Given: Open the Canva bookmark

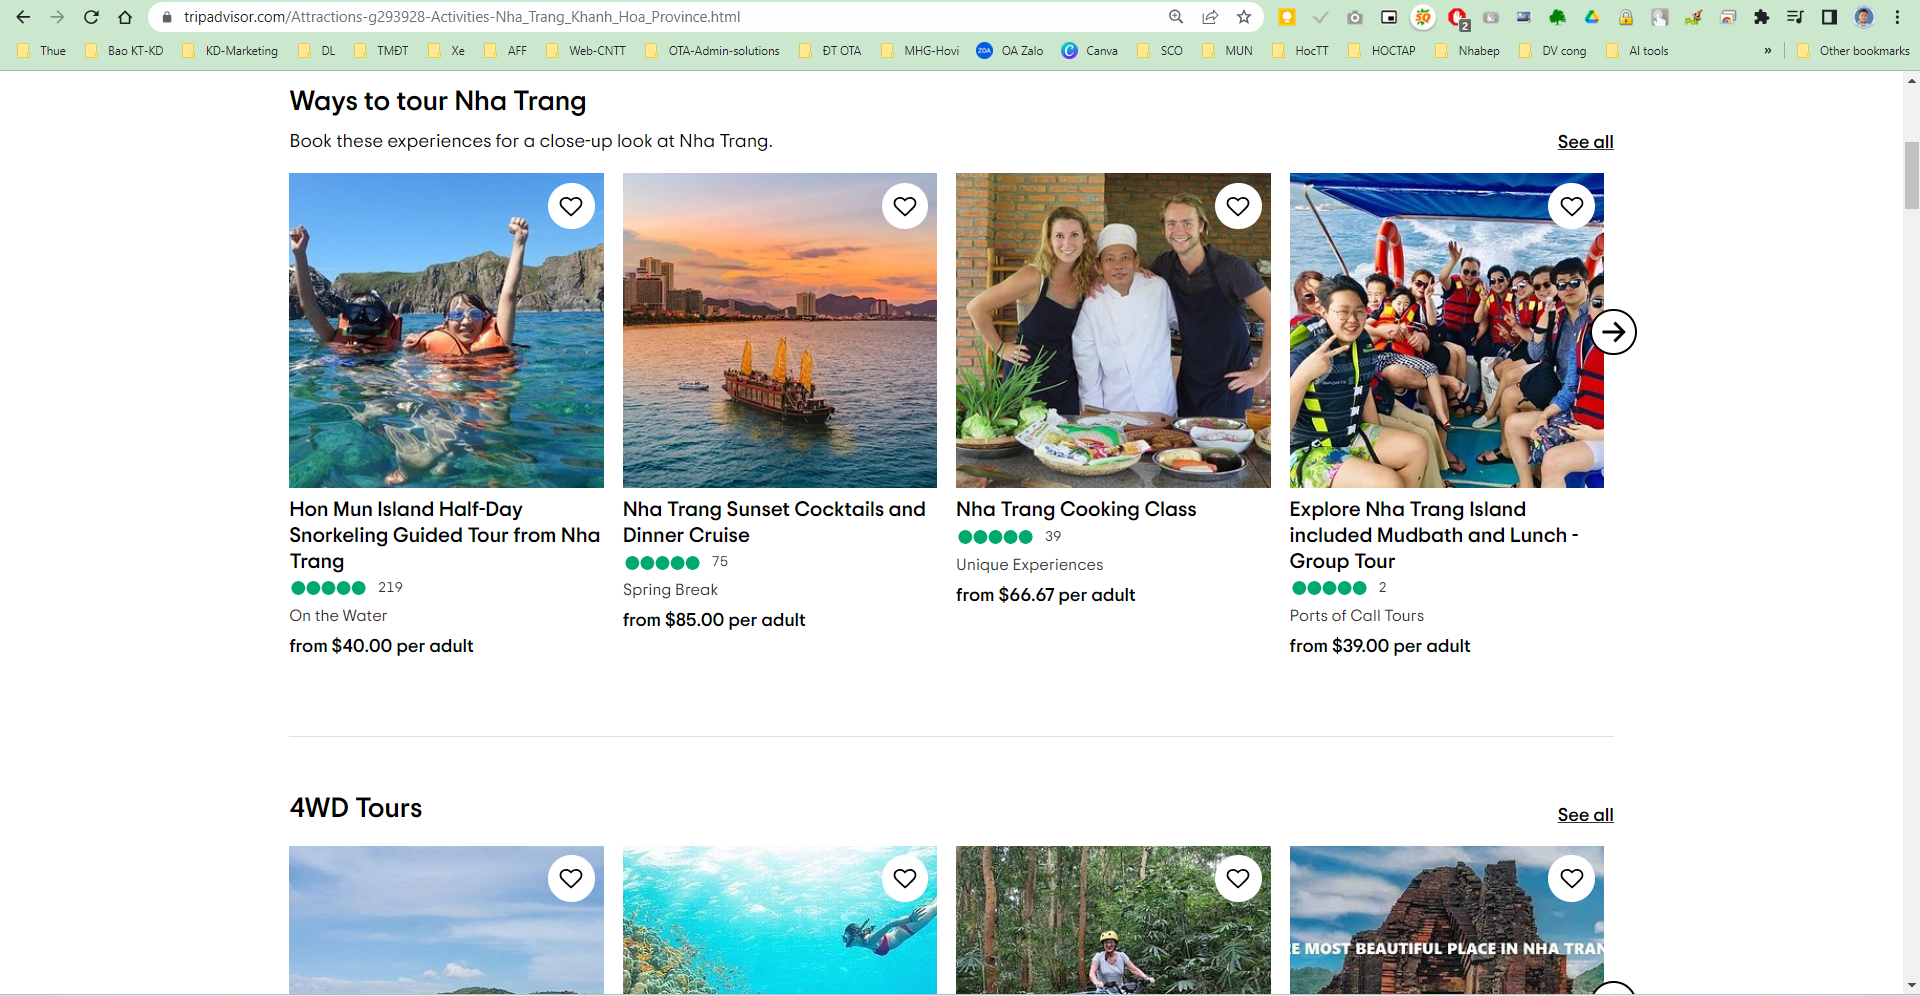Looking at the screenshot, I should tap(1090, 51).
